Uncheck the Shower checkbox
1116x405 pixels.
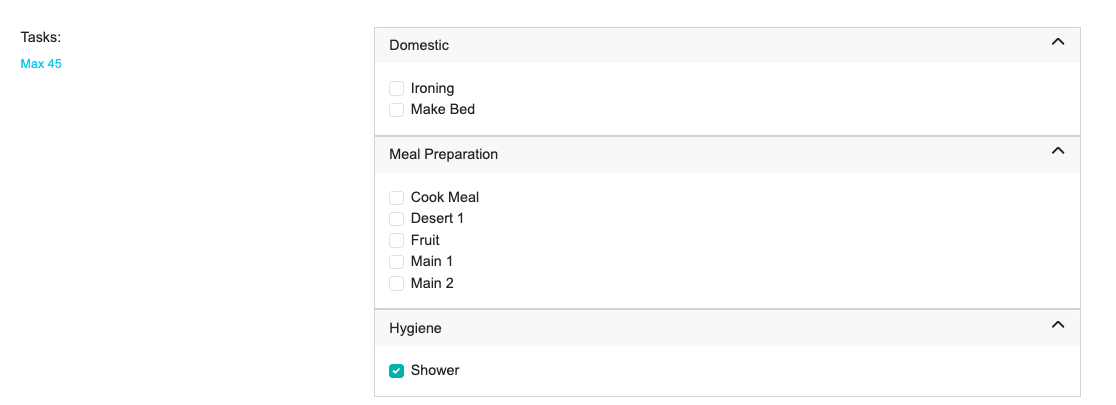click(397, 371)
